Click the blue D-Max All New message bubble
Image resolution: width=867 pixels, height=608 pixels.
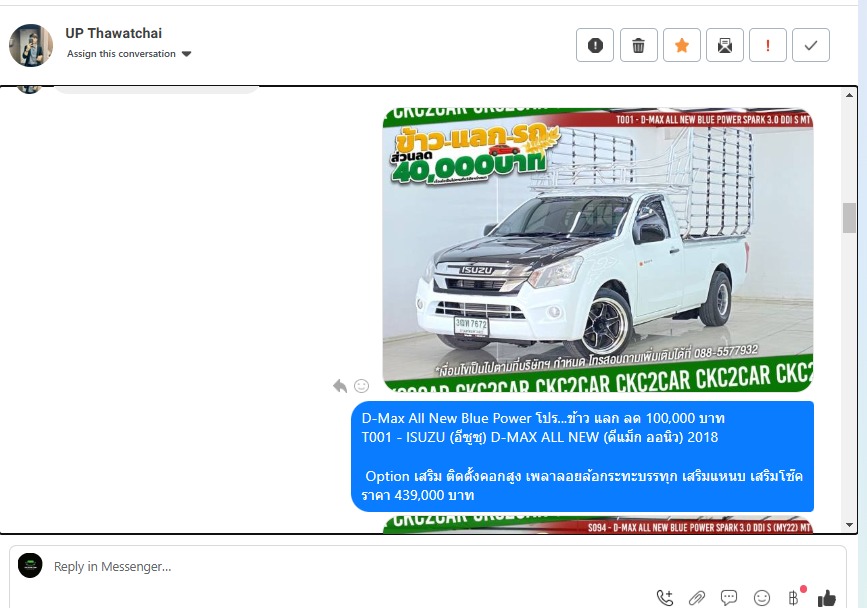point(582,457)
